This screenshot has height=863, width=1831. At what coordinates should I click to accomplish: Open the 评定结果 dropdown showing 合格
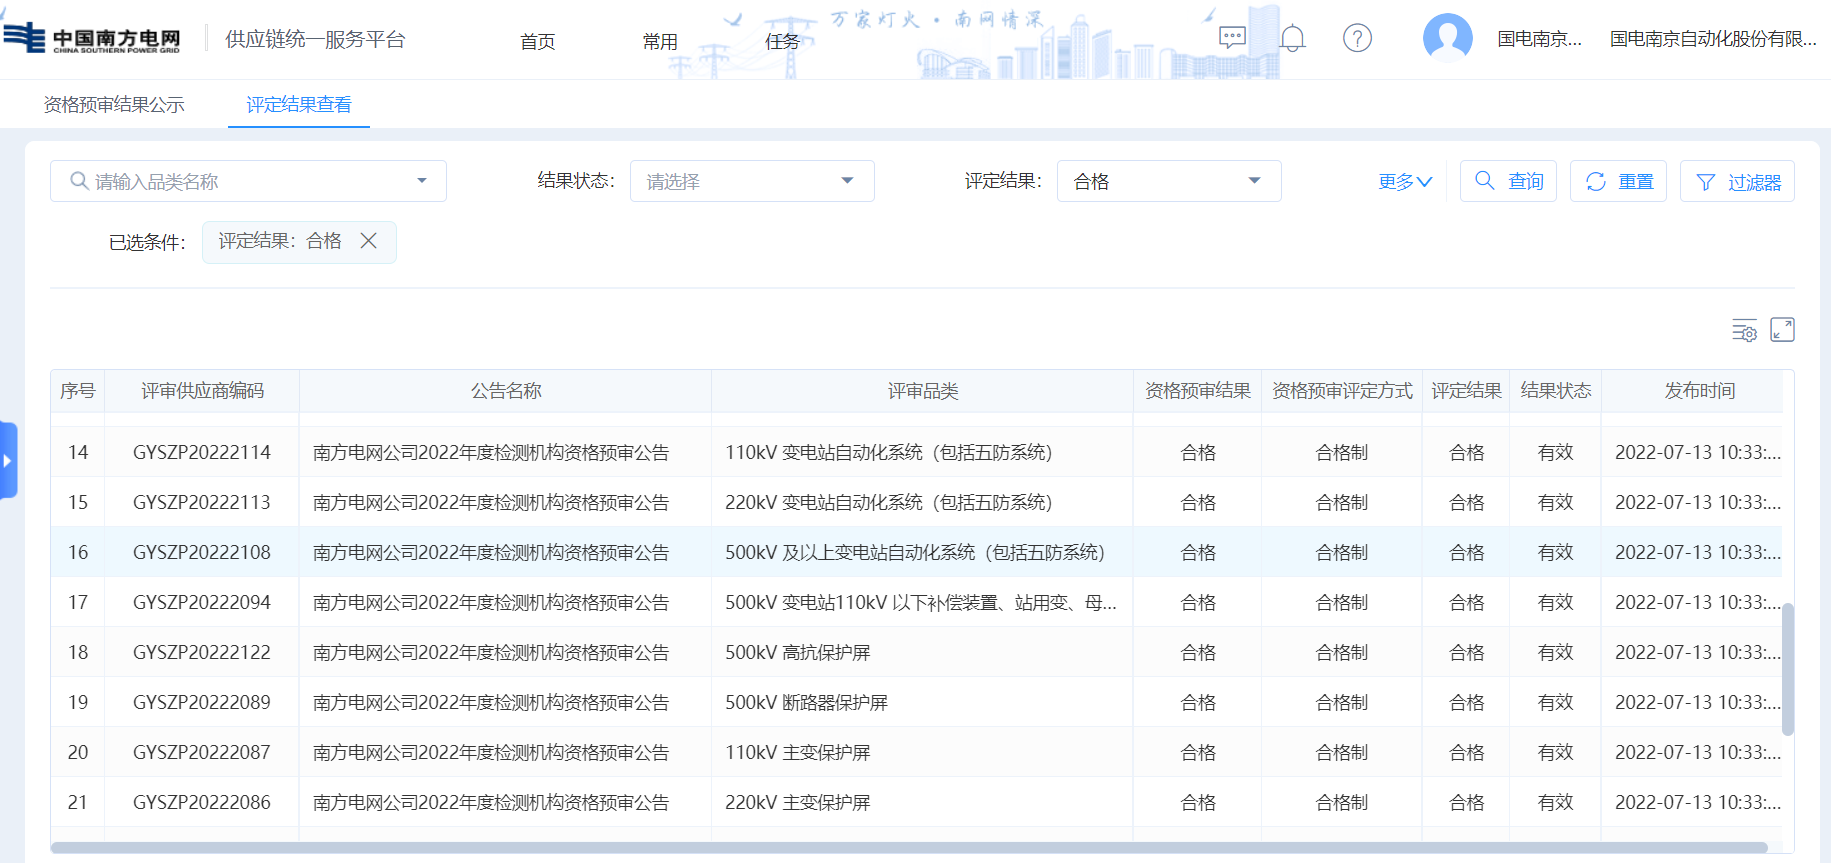tap(1168, 181)
